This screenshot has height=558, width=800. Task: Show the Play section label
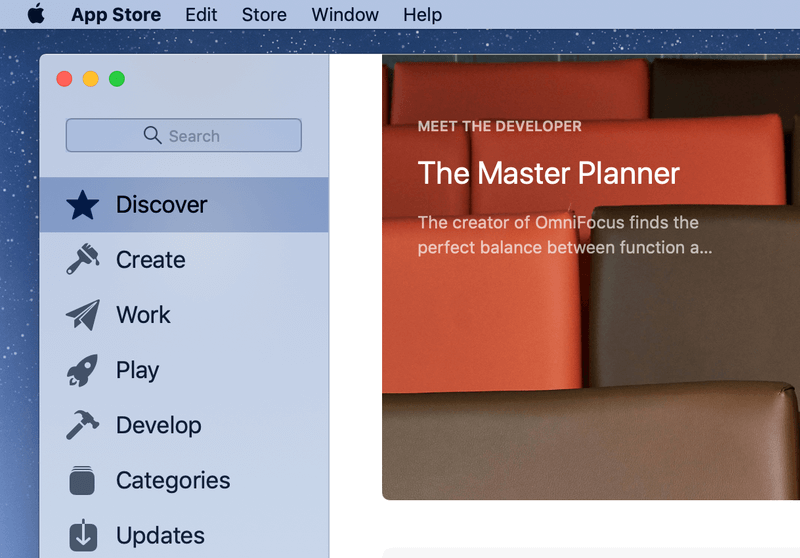click(x=137, y=370)
